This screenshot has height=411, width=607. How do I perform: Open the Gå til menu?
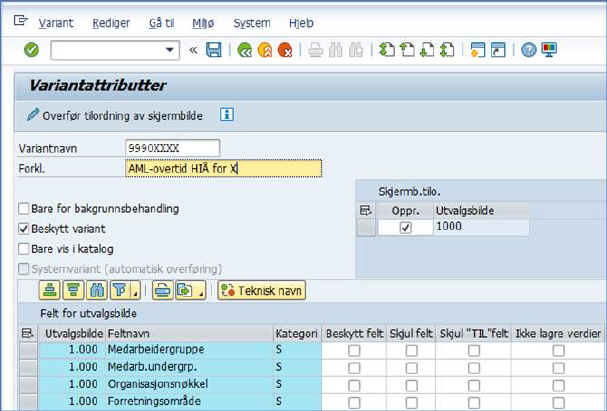[161, 23]
